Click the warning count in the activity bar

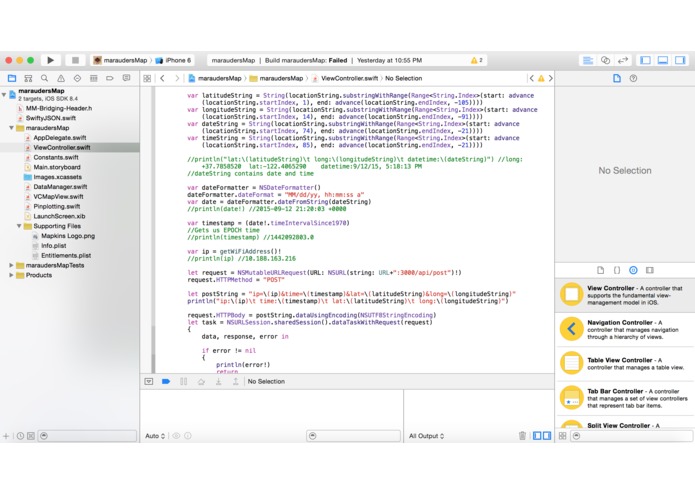[x=477, y=60]
